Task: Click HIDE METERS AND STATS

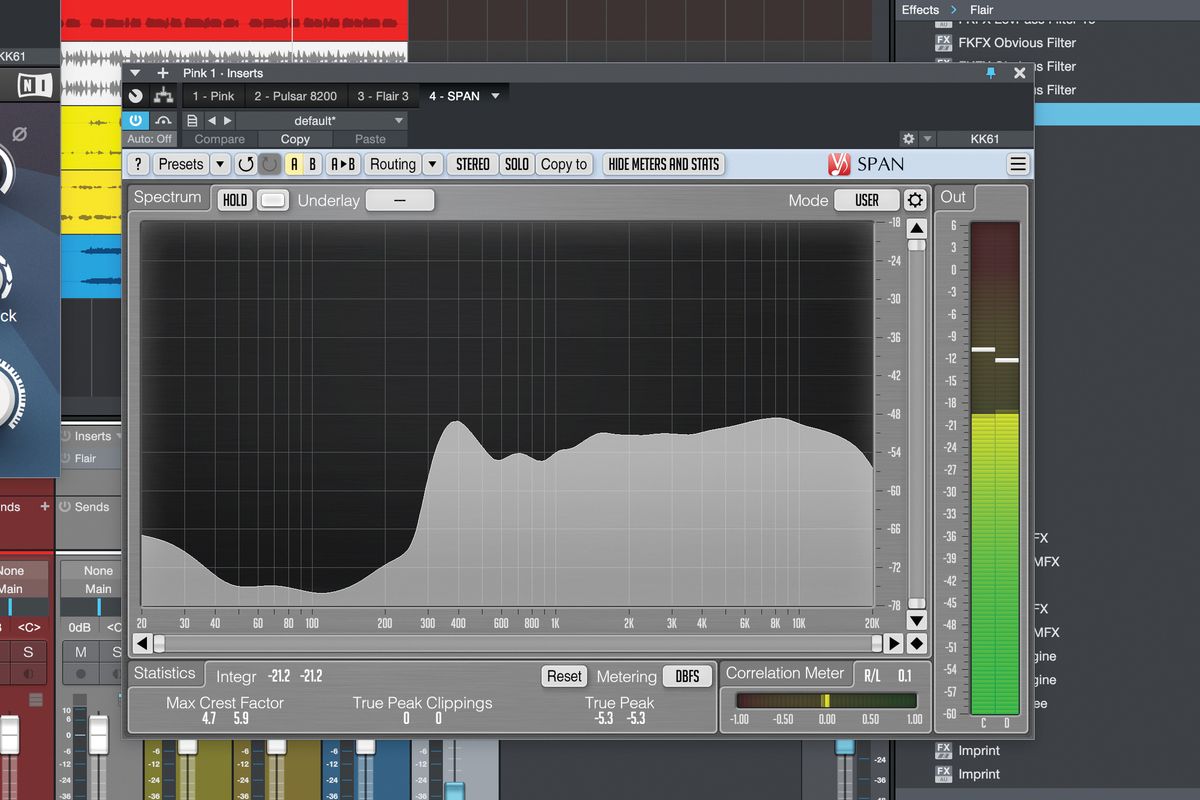Action: pos(663,163)
